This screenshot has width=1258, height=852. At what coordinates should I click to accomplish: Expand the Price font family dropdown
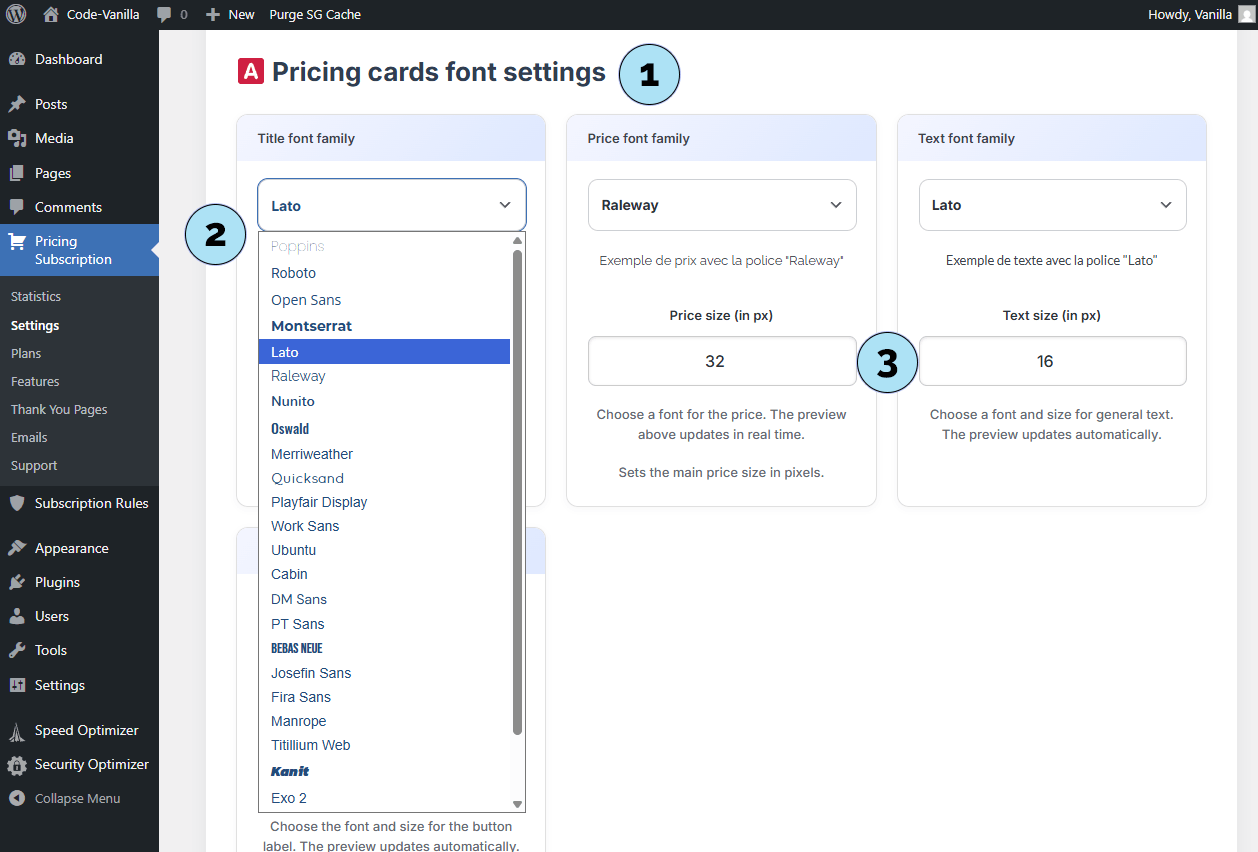click(721, 205)
